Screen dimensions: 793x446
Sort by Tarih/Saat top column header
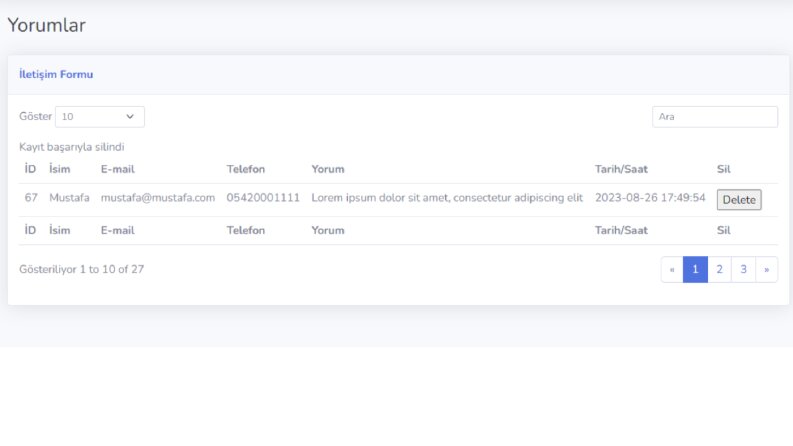pos(621,169)
